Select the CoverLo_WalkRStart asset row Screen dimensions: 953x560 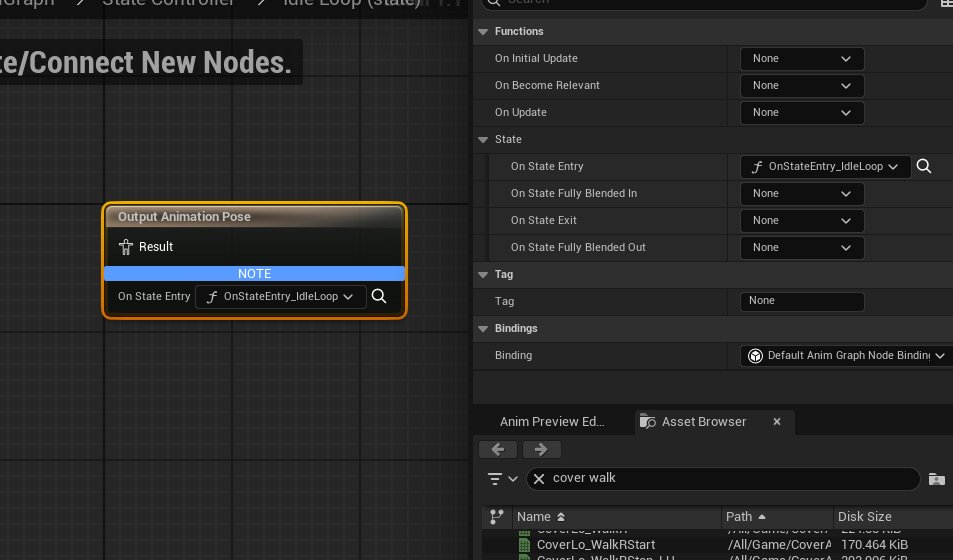coord(717,545)
